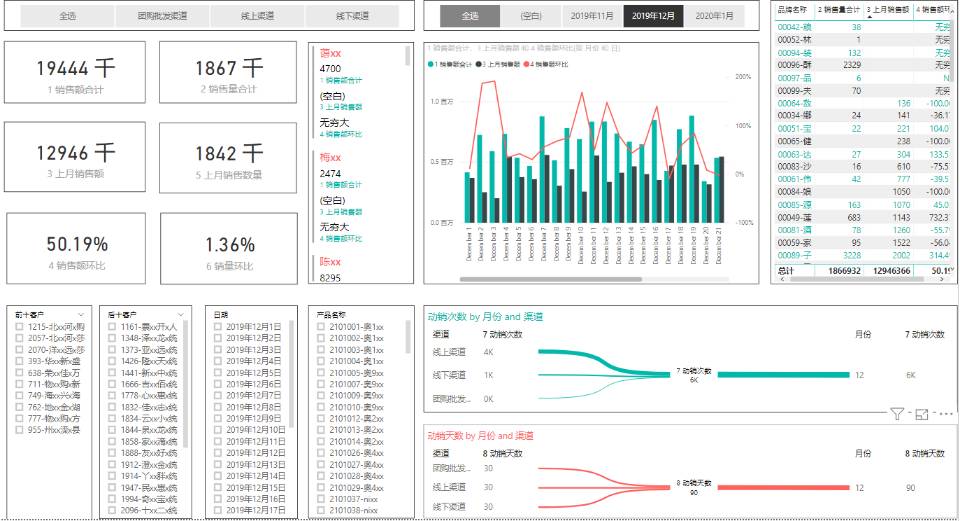The image size is (960, 521).
Task: Switch to 2019年12月 month
Action: [x=653, y=16]
